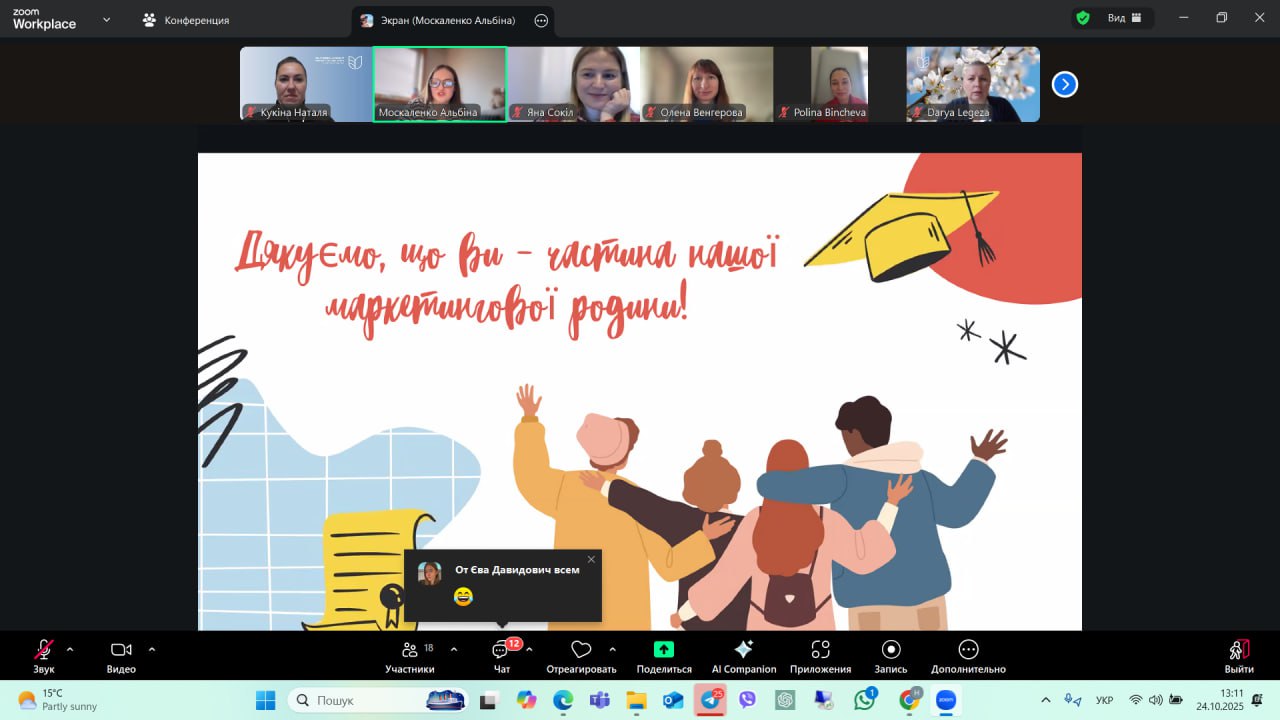Open Microsoft Edge from the taskbar

coord(563,700)
